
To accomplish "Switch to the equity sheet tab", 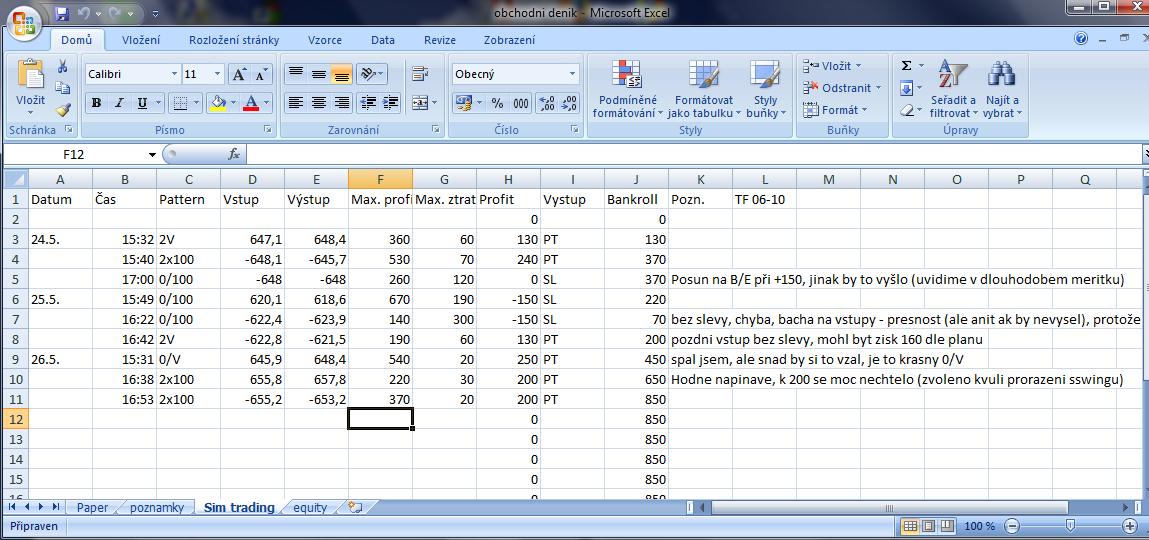I will tap(310, 508).
